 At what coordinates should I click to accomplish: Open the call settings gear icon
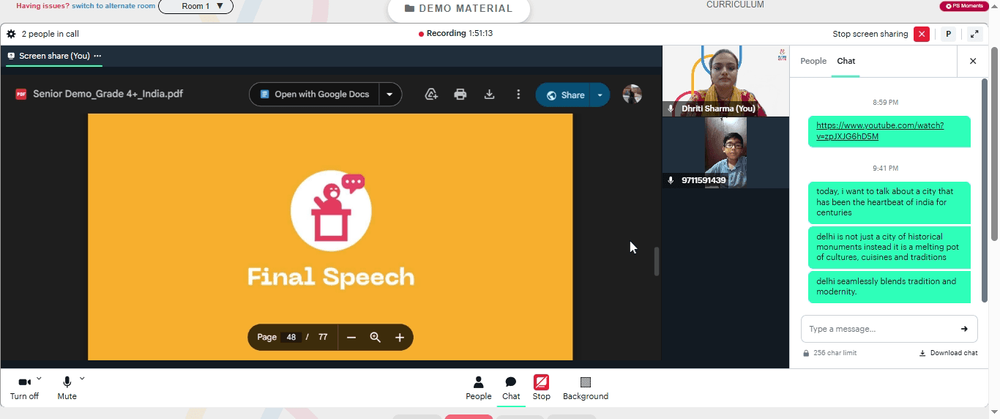click(x=11, y=34)
